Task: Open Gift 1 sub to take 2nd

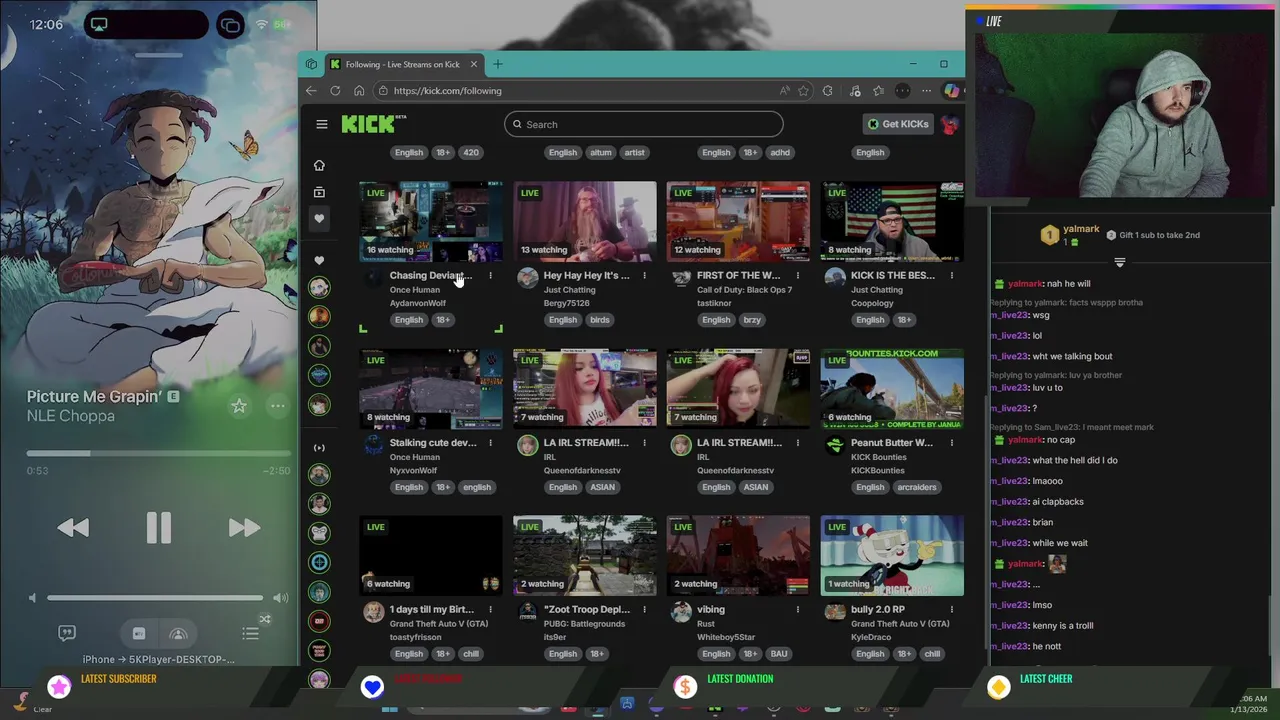Action: (1153, 235)
